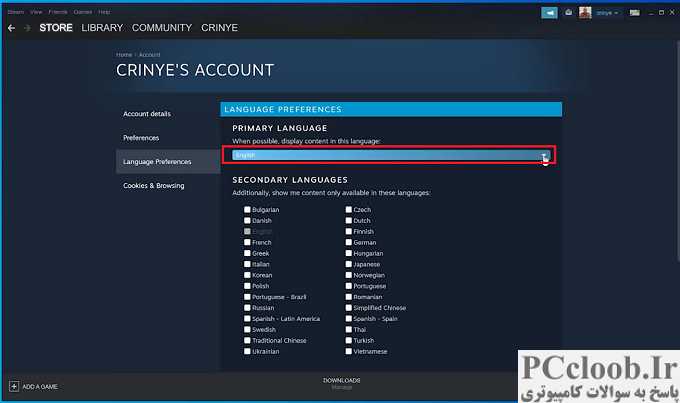
Task: Open the inbox envelope icon
Action: 568,13
